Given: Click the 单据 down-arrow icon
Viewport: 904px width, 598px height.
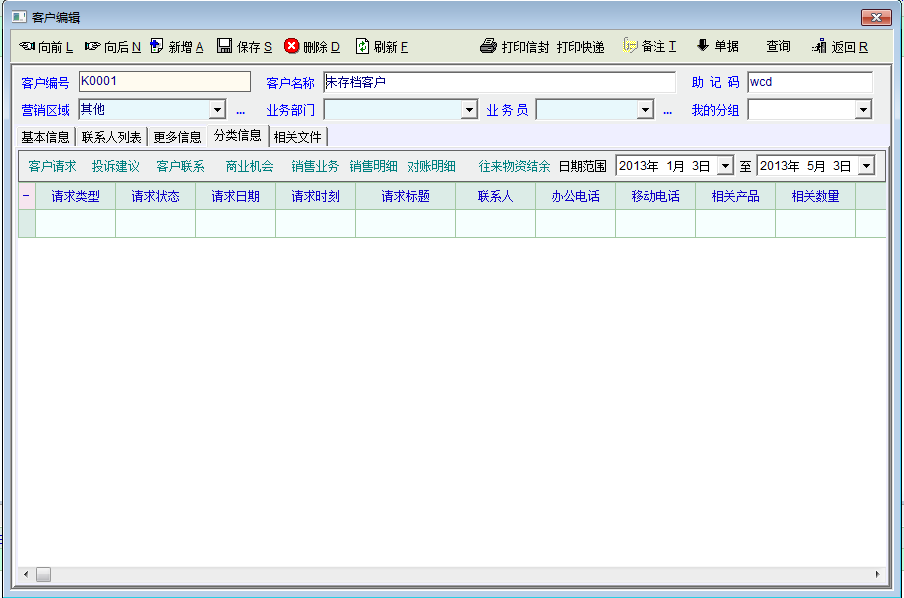Looking at the screenshot, I should (x=702, y=46).
